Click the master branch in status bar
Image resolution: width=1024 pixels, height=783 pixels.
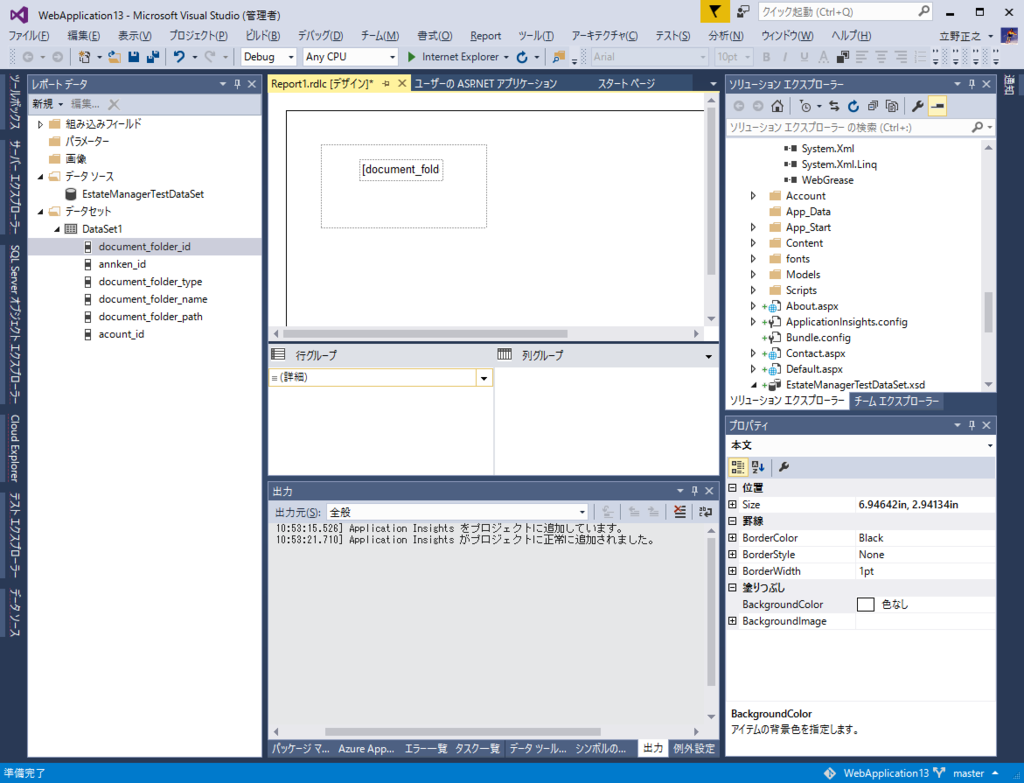968,773
